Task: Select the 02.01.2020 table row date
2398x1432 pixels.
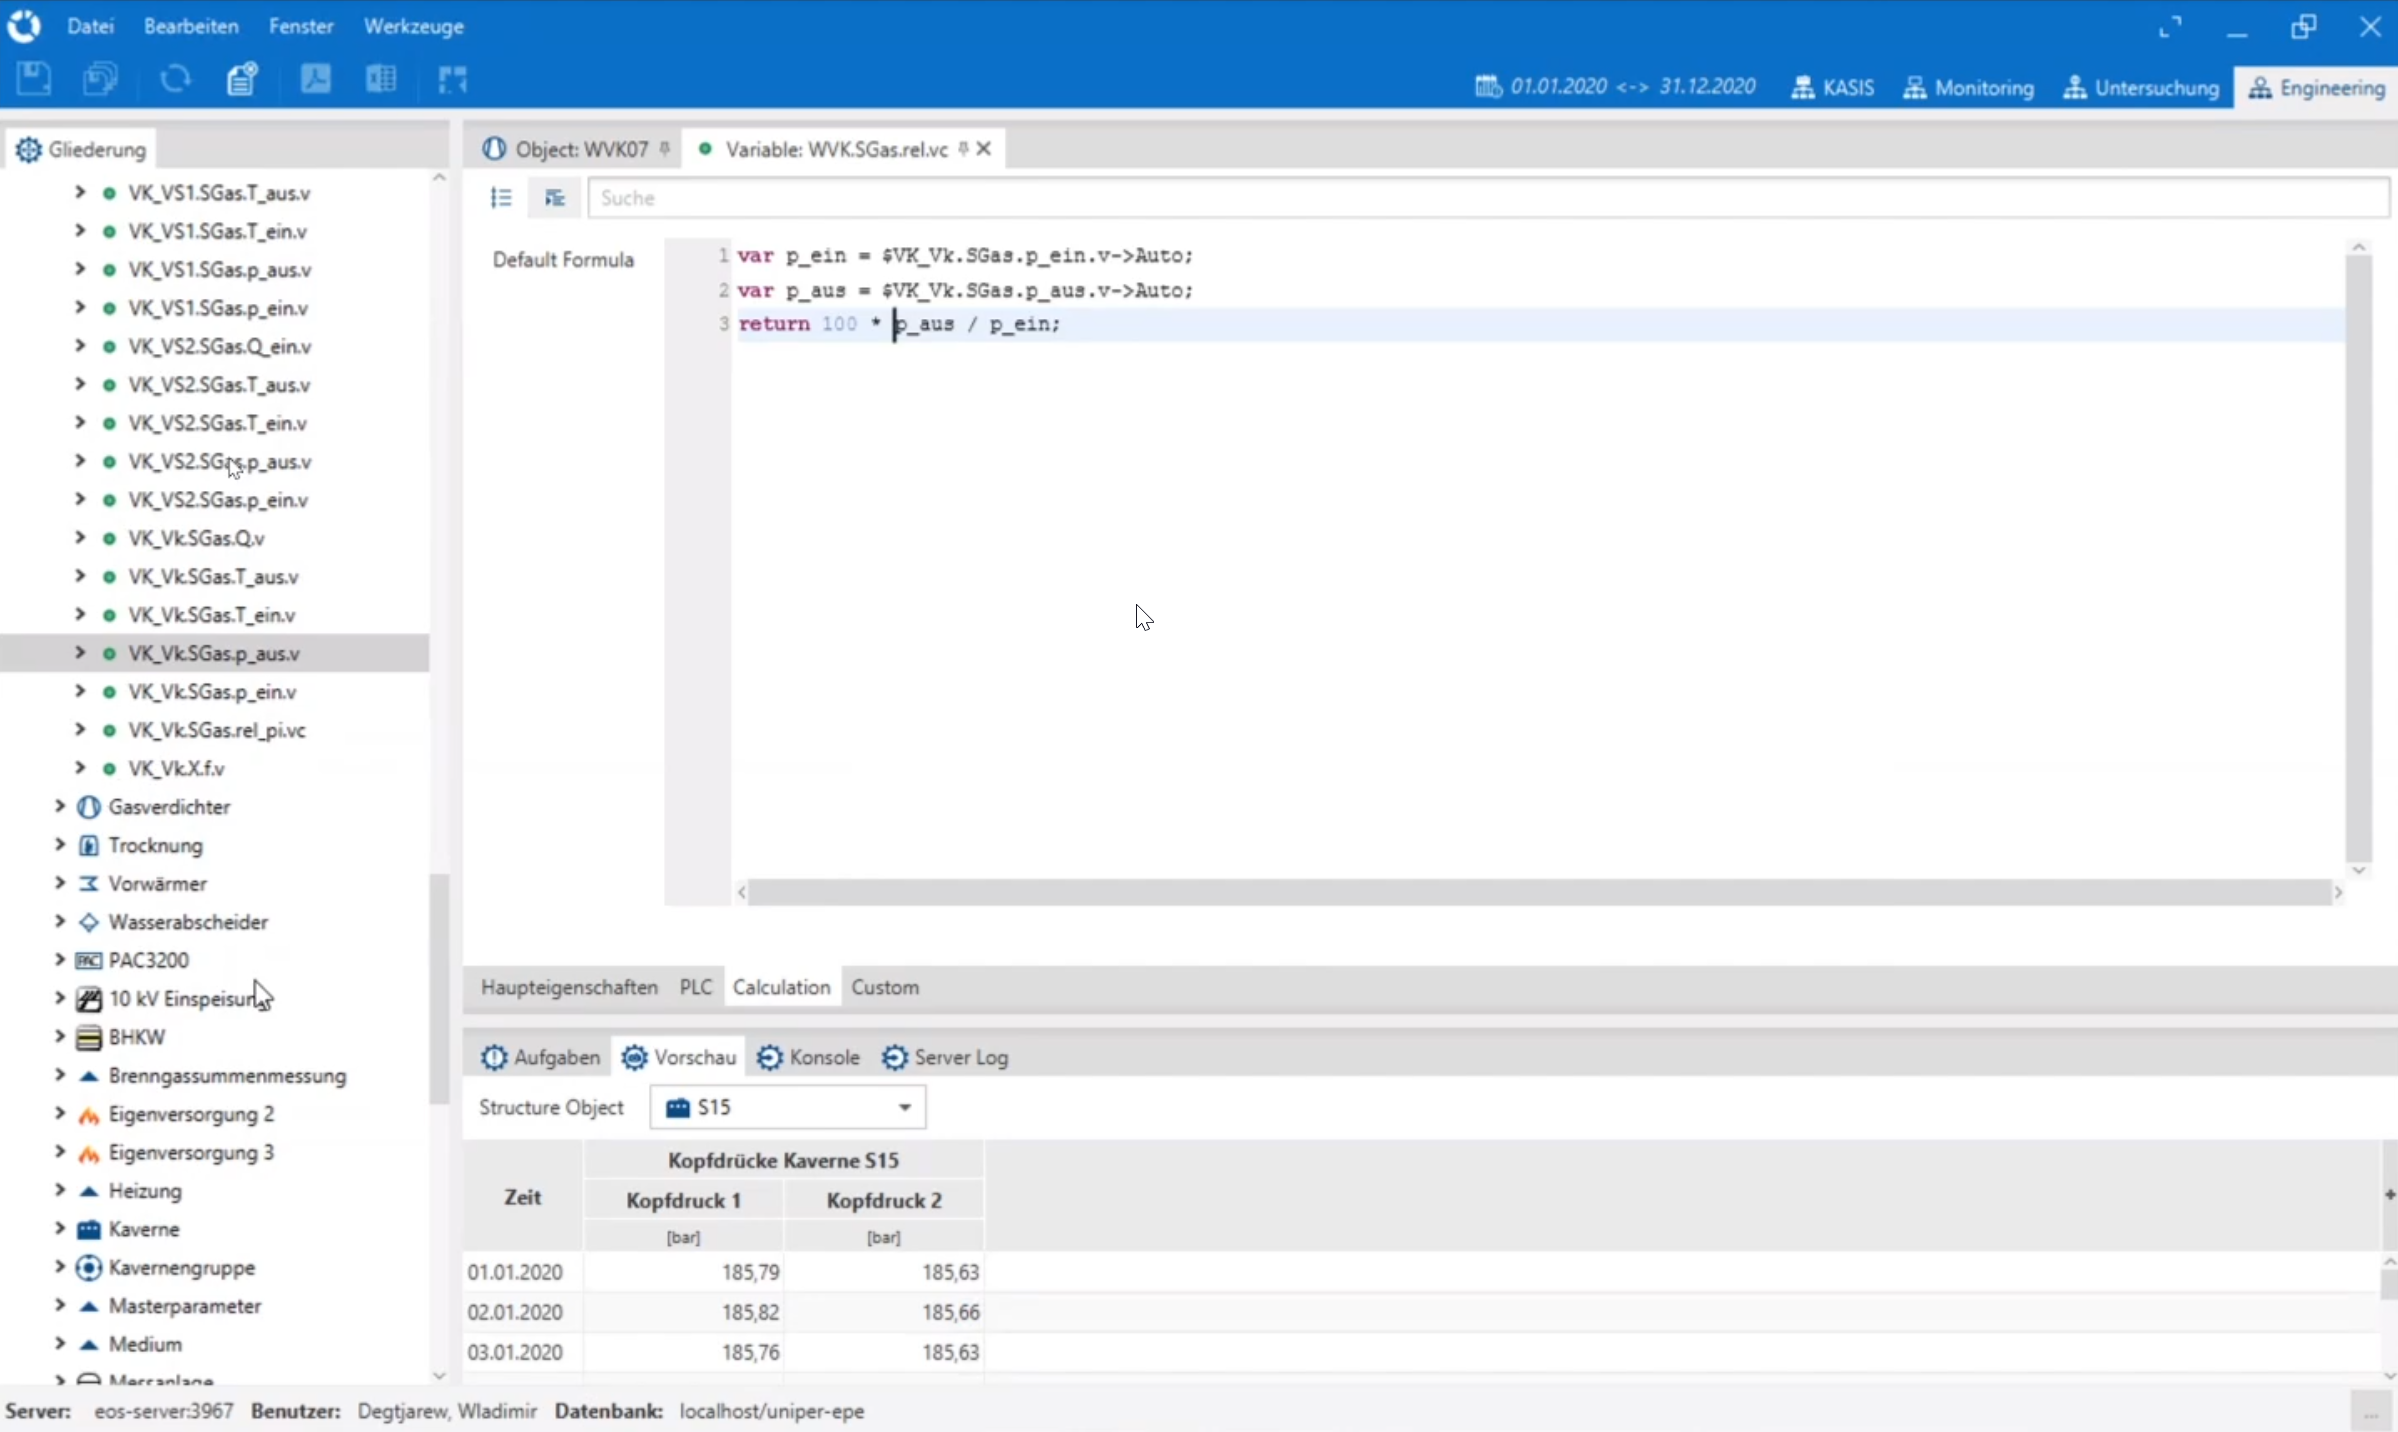Action: point(515,1312)
